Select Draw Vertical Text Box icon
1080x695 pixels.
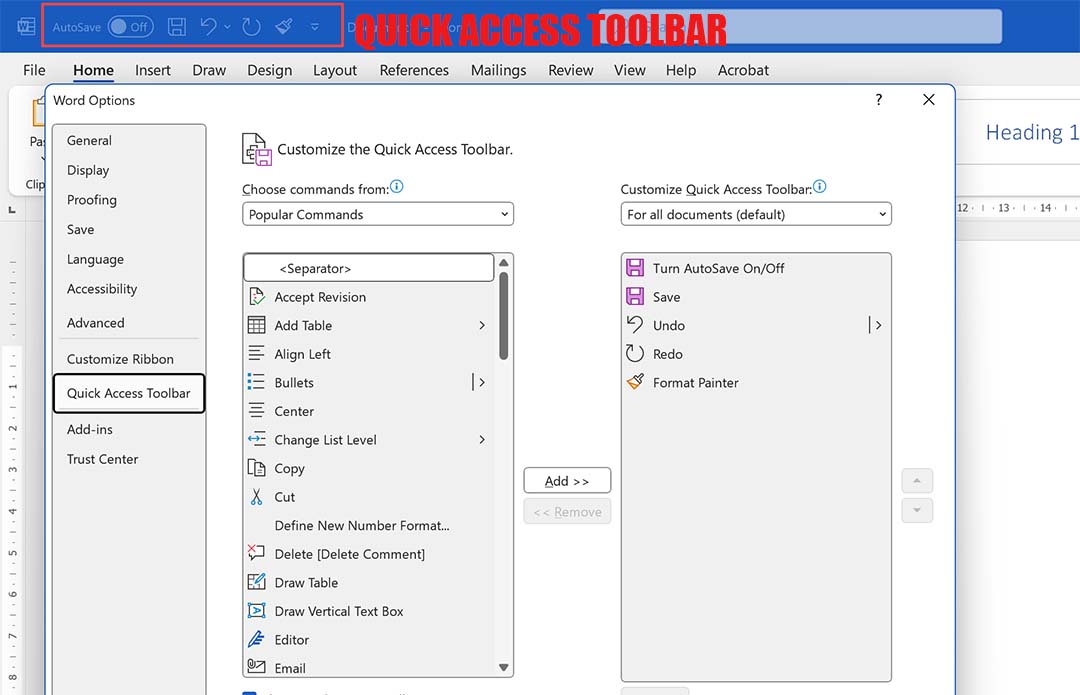pos(256,611)
